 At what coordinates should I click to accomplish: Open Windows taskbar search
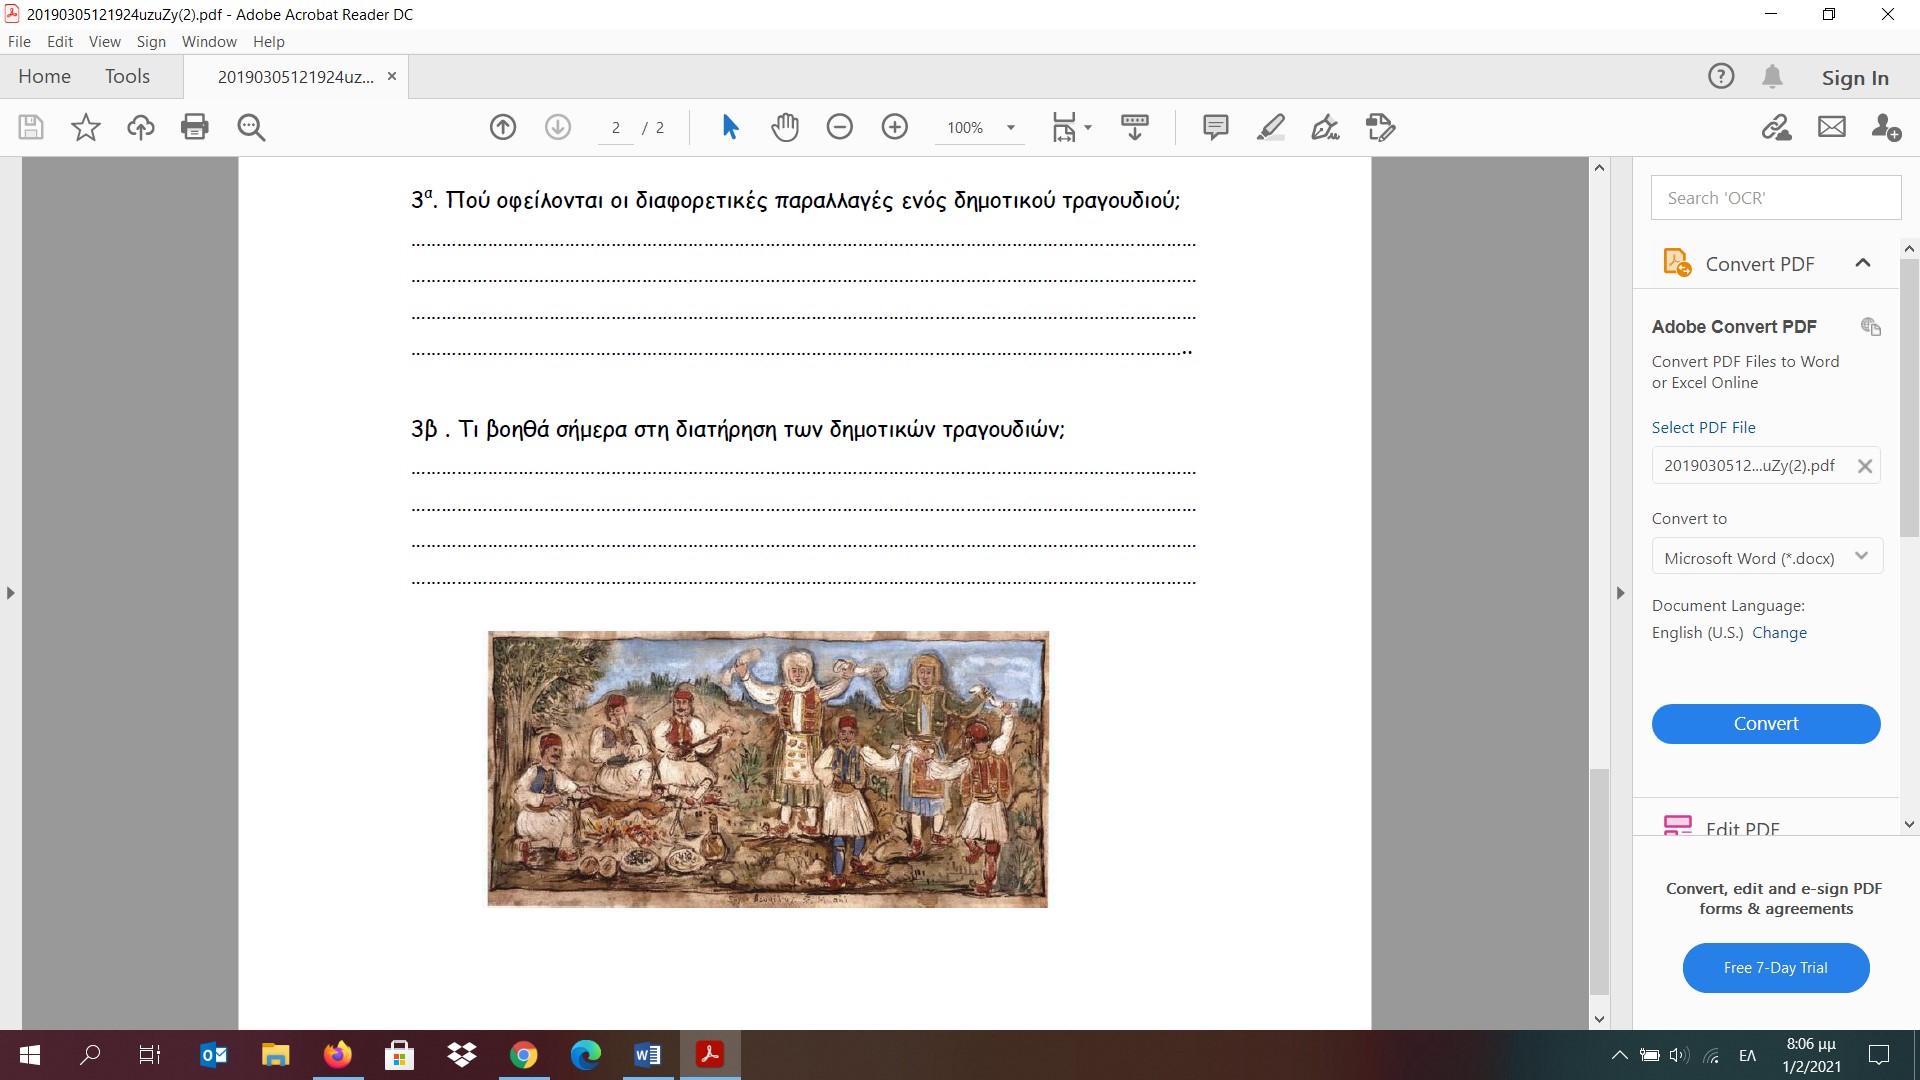click(90, 1055)
